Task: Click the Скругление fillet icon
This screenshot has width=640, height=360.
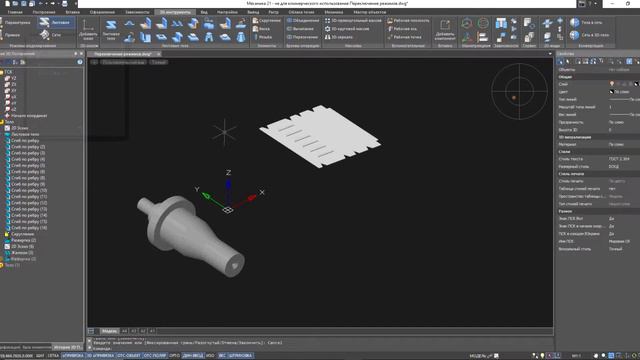Action: pos(256,20)
